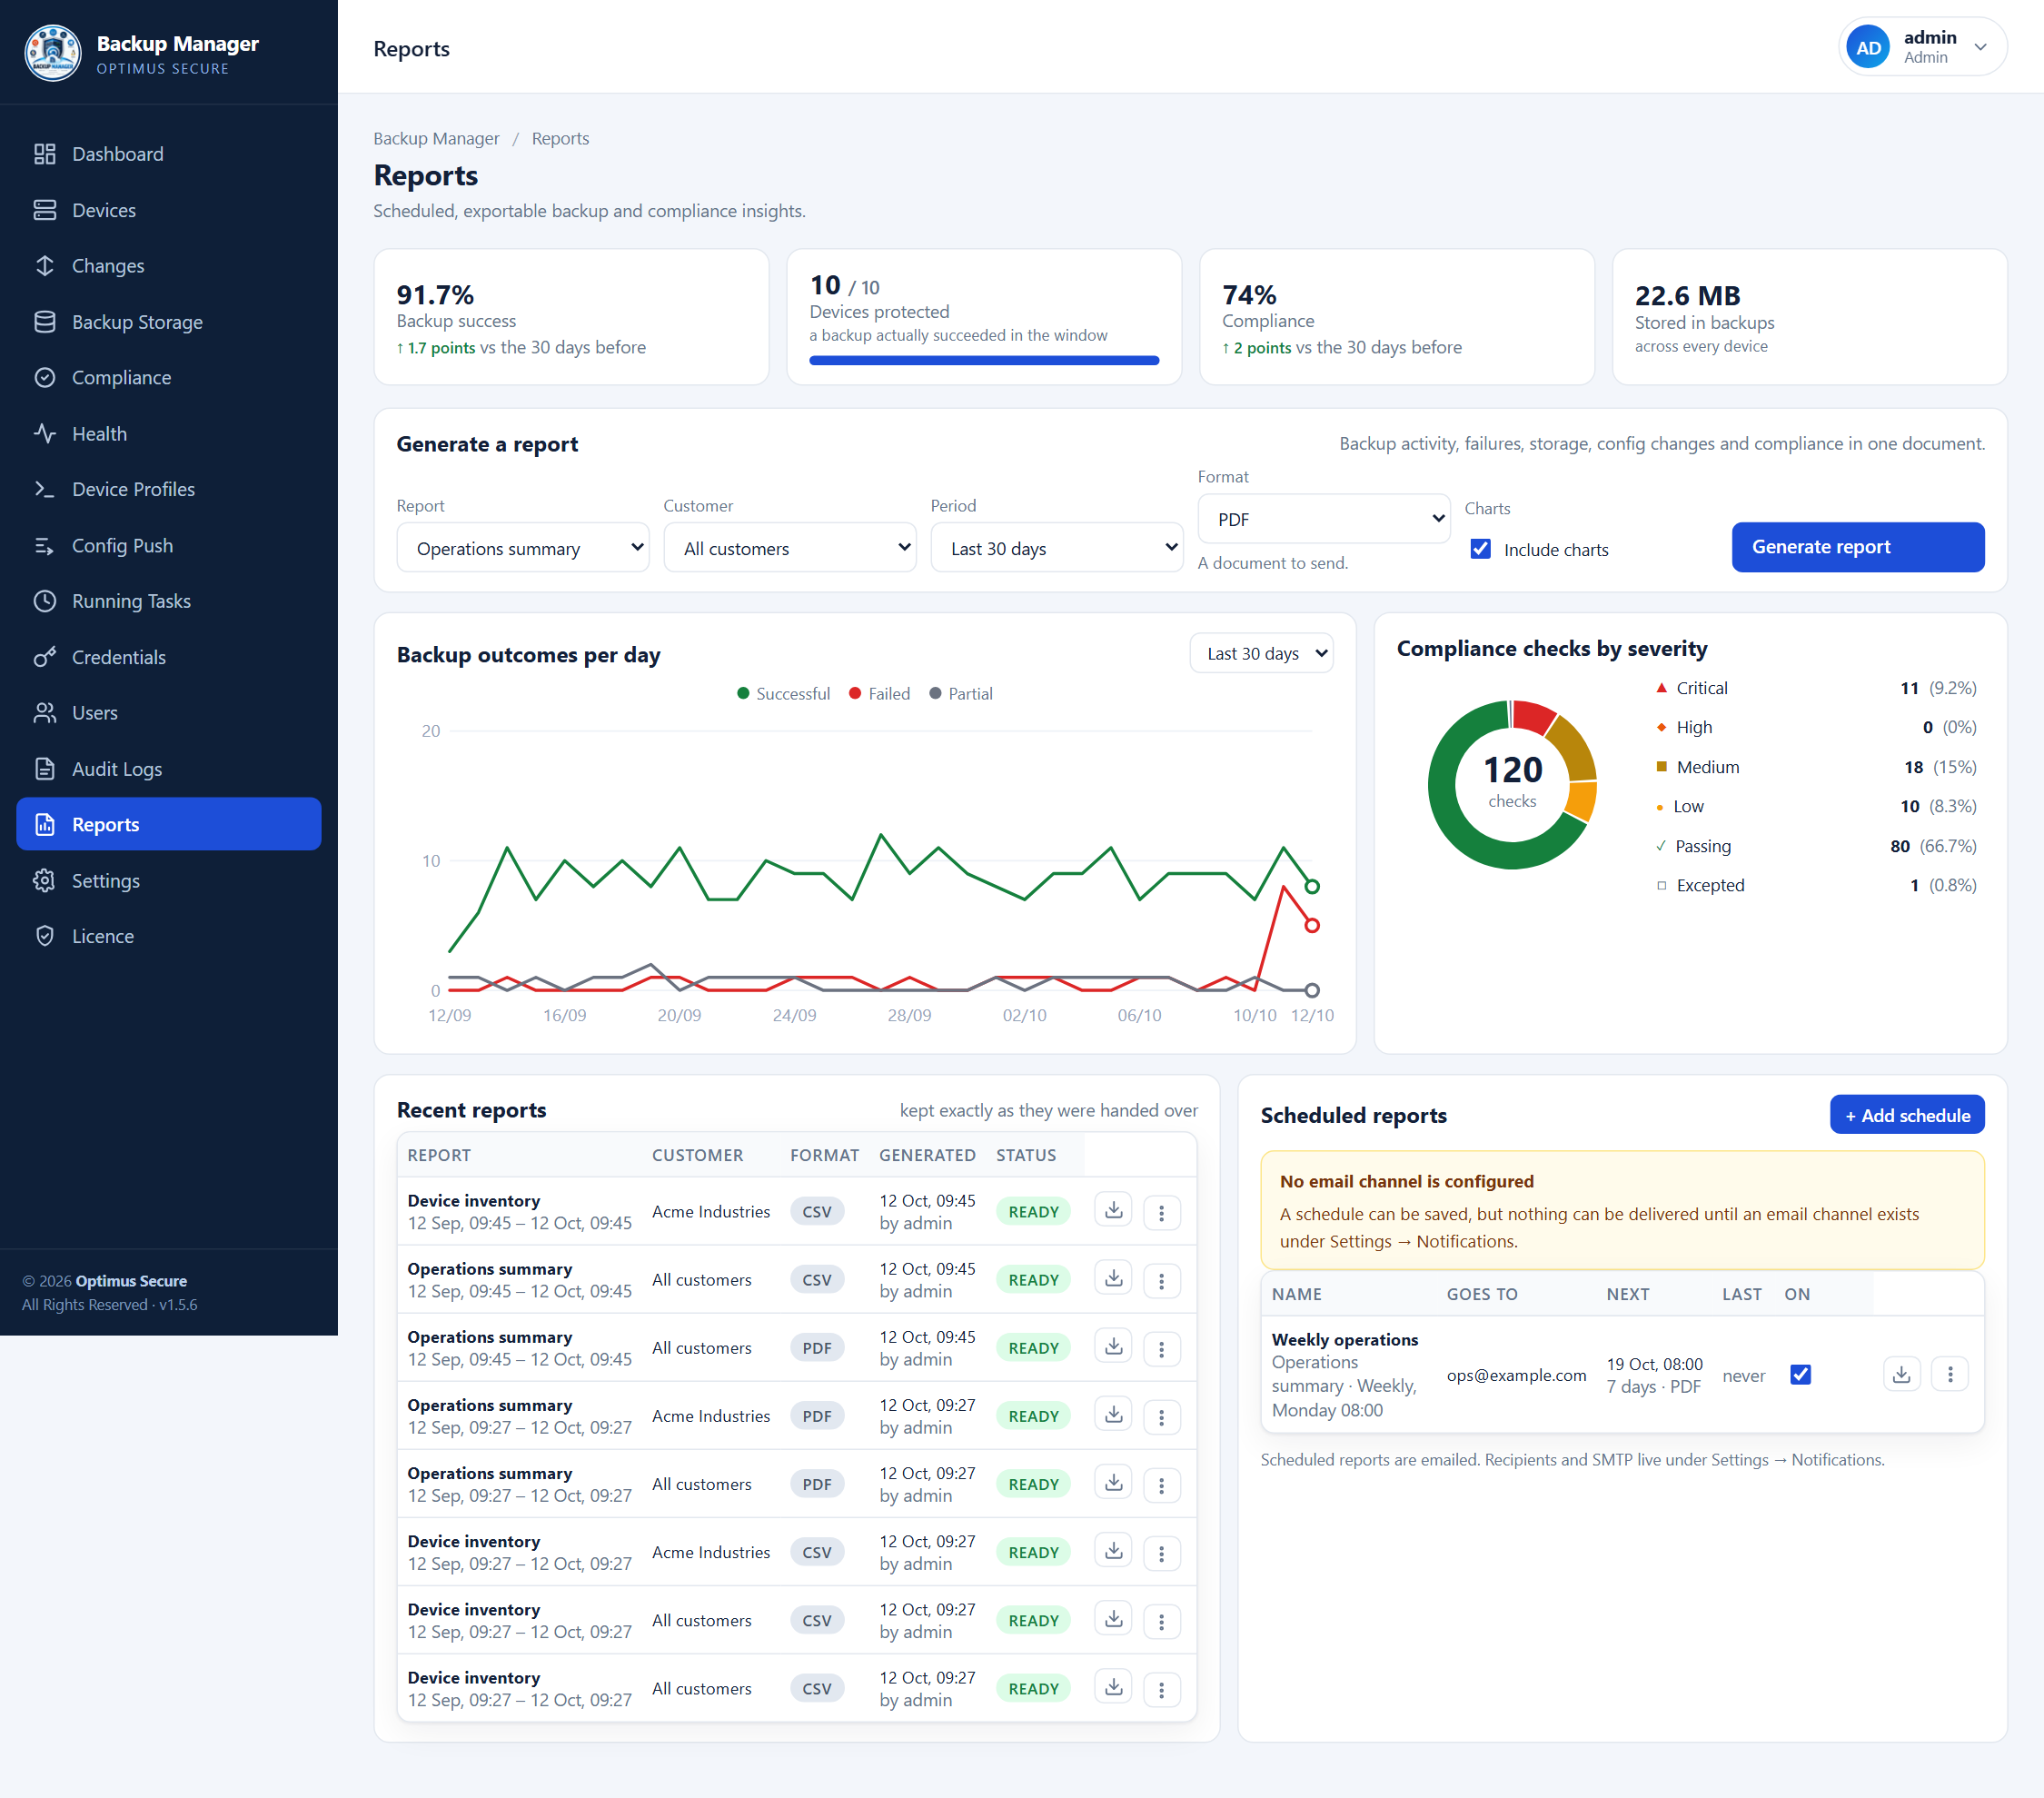Open Running Tasks page

coord(169,601)
